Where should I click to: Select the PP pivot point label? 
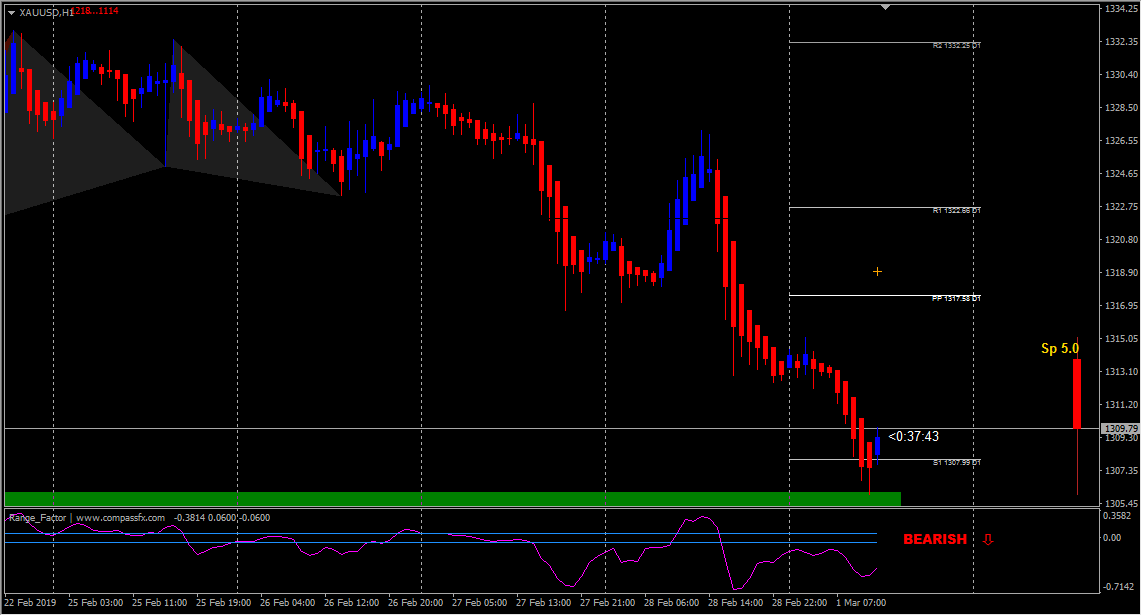pos(957,299)
